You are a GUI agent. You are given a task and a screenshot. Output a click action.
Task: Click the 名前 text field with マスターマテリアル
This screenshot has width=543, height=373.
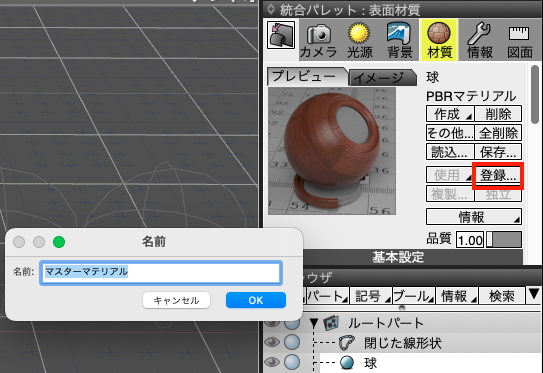[161, 272]
